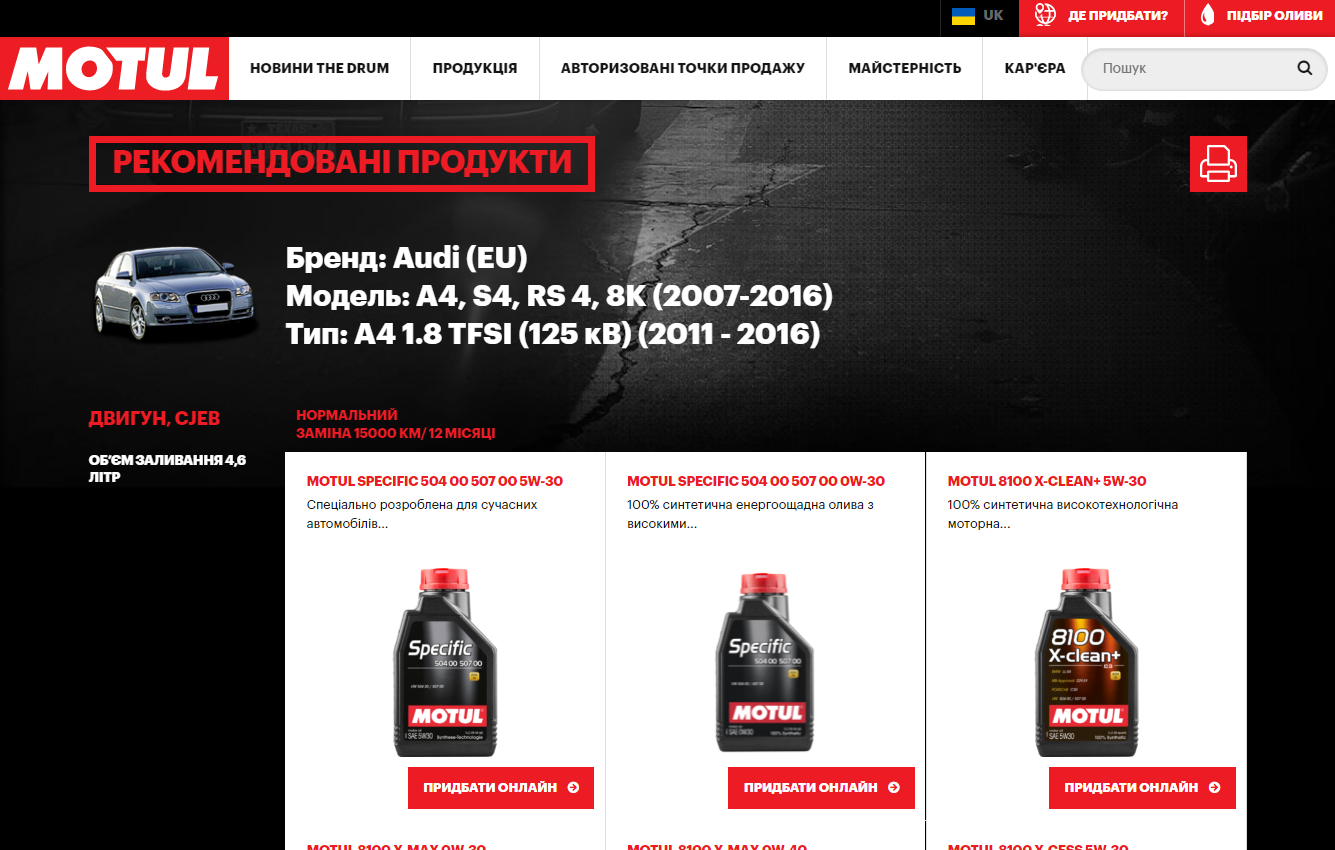This screenshot has width=1335, height=850.
Task: Click the oil drop icon for Підбір оливи
Action: pyautogui.click(x=1208, y=15)
